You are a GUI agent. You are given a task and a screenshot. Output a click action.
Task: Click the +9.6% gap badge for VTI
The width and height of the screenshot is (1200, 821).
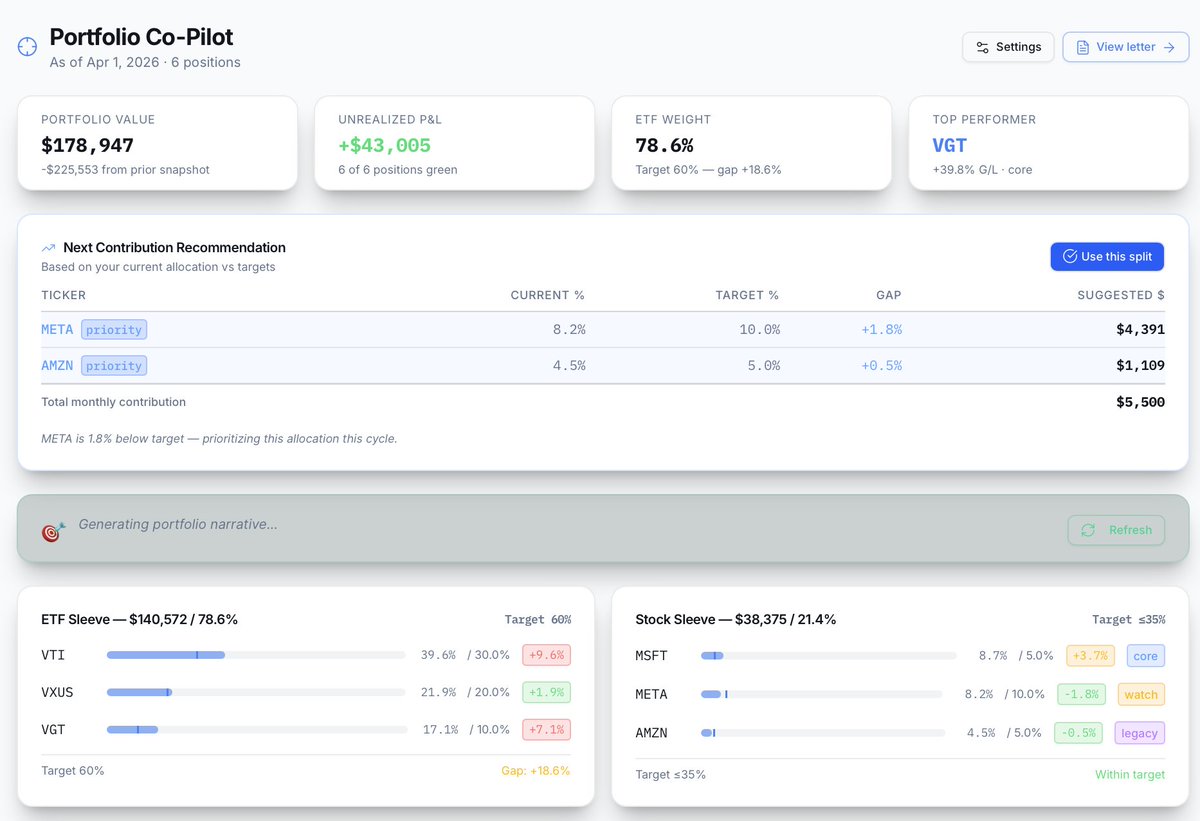tap(546, 655)
